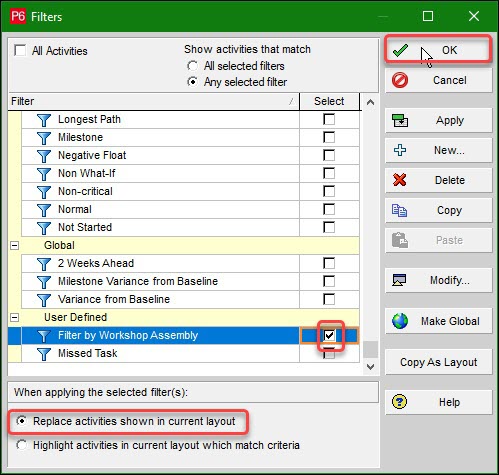Select the Any selected filter radio button
This screenshot has width=499, height=475.
pyautogui.click(x=192, y=82)
